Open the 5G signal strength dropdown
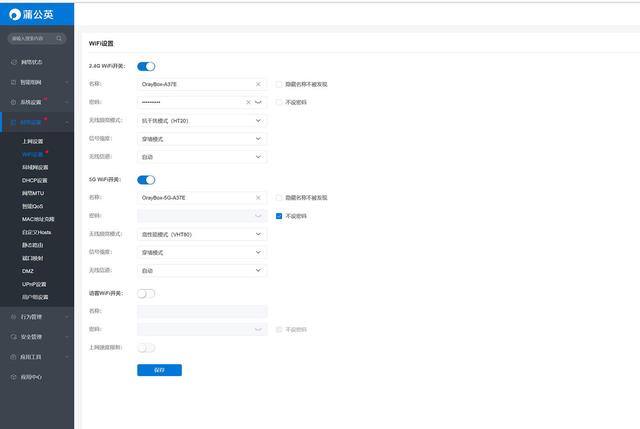Viewport: 640px width, 429px height. [x=202, y=252]
